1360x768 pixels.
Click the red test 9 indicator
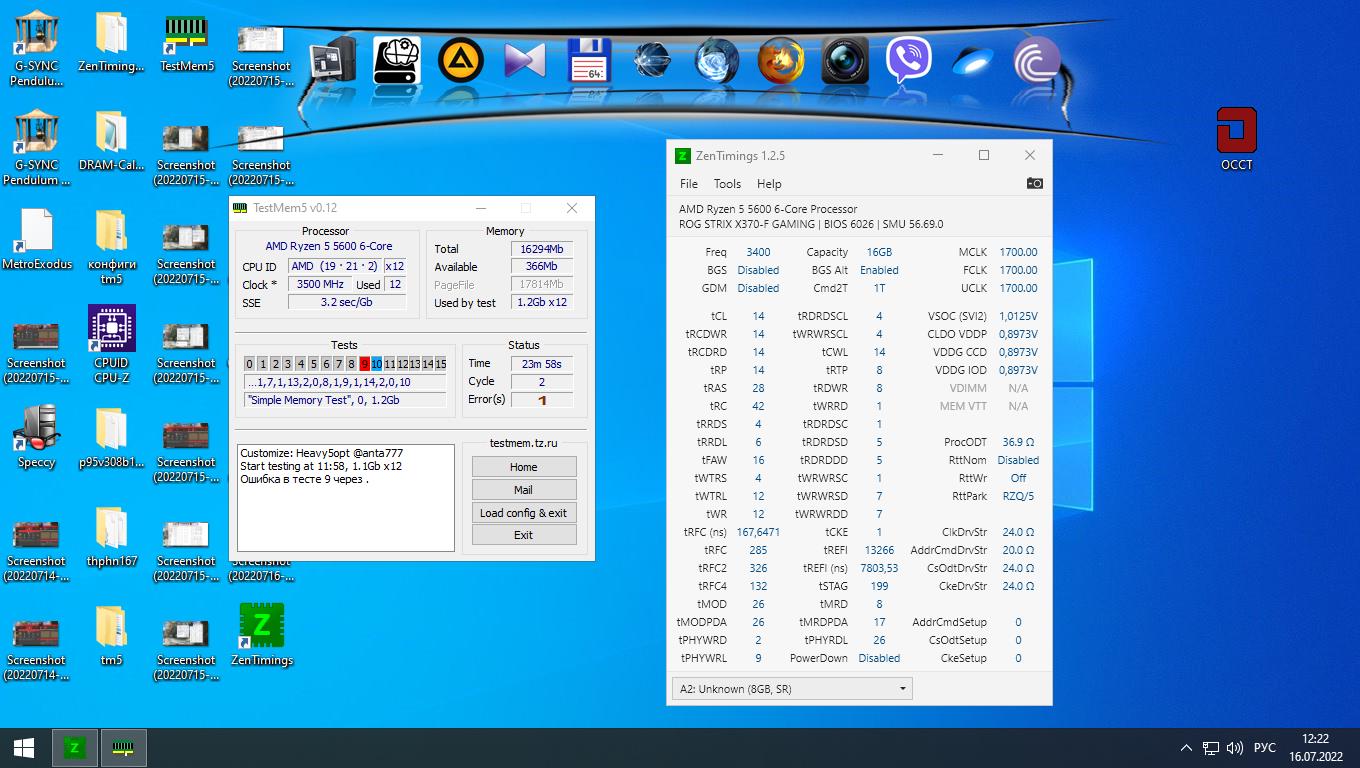pos(364,364)
